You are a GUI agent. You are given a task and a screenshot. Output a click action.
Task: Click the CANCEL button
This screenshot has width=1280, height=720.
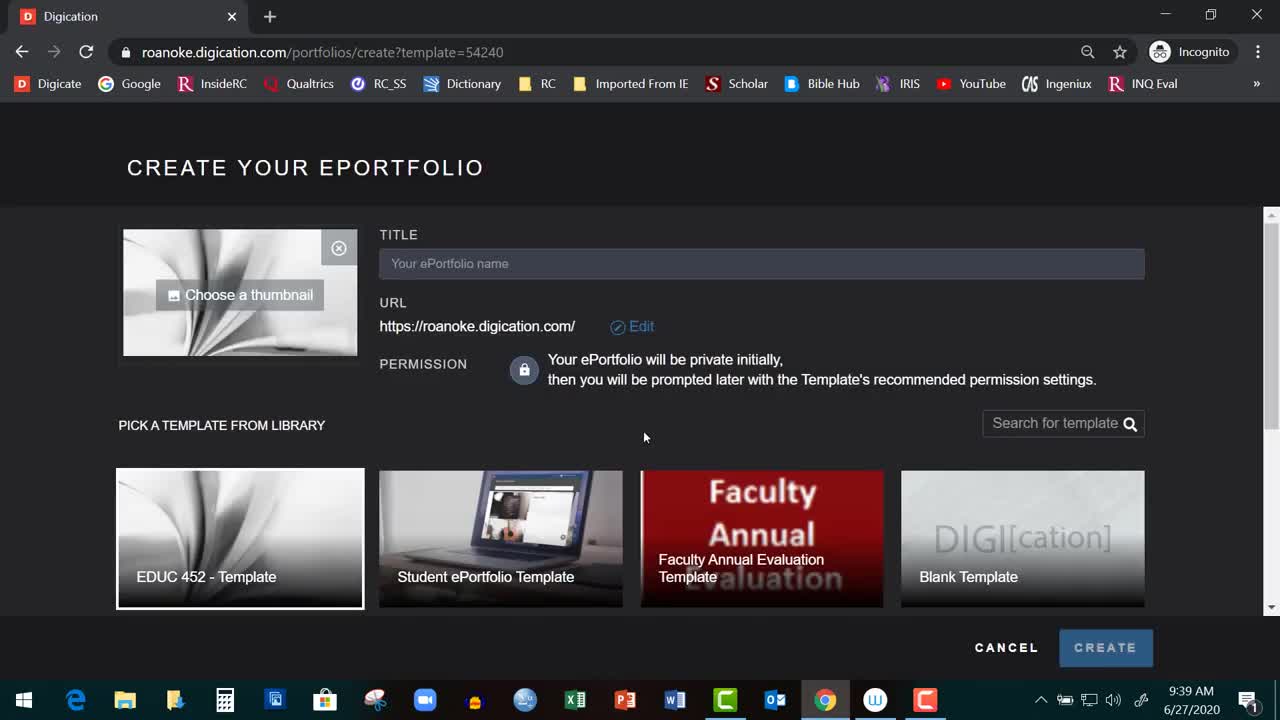pyautogui.click(x=1007, y=648)
